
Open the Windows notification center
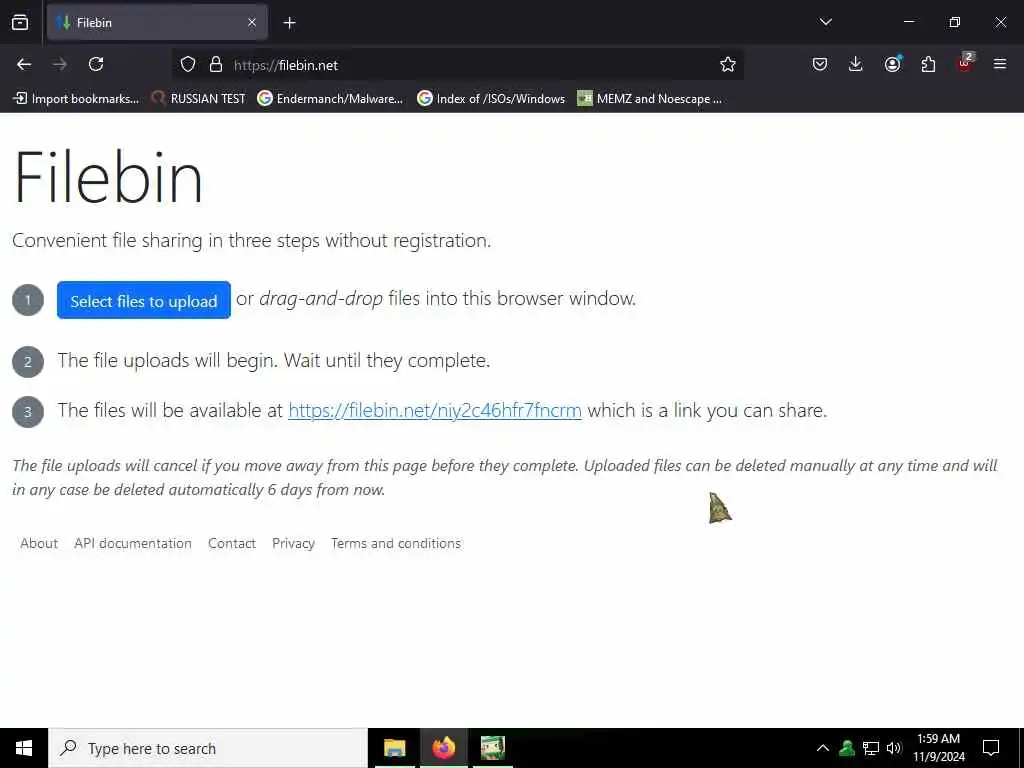pyautogui.click(x=991, y=748)
